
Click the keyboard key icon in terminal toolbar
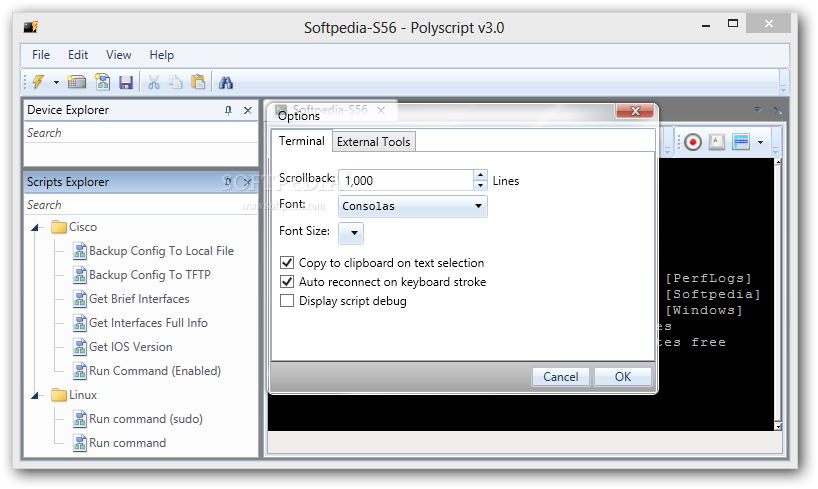(717, 141)
